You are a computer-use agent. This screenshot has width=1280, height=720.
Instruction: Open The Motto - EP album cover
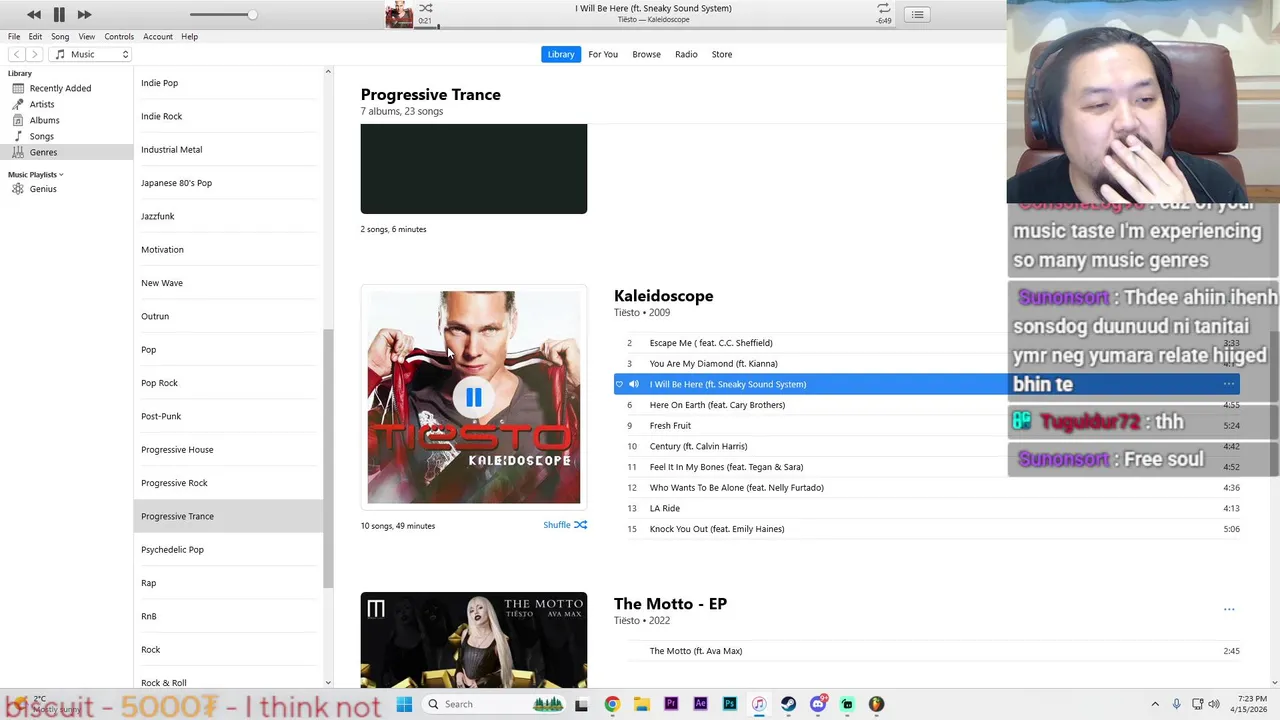click(474, 640)
